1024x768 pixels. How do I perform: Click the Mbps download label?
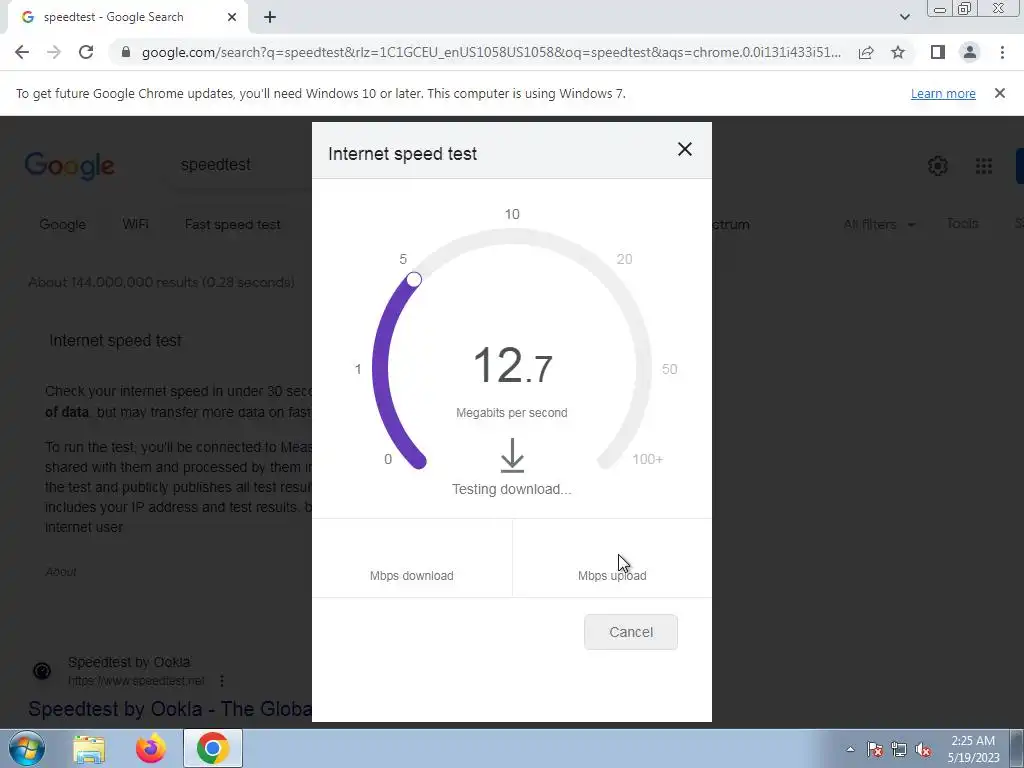click(x=411, y=575)
